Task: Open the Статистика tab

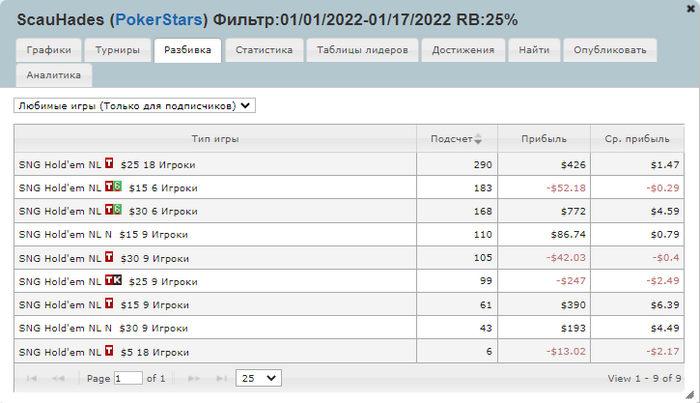Action: pyautogui.click(x=264, y=50)
